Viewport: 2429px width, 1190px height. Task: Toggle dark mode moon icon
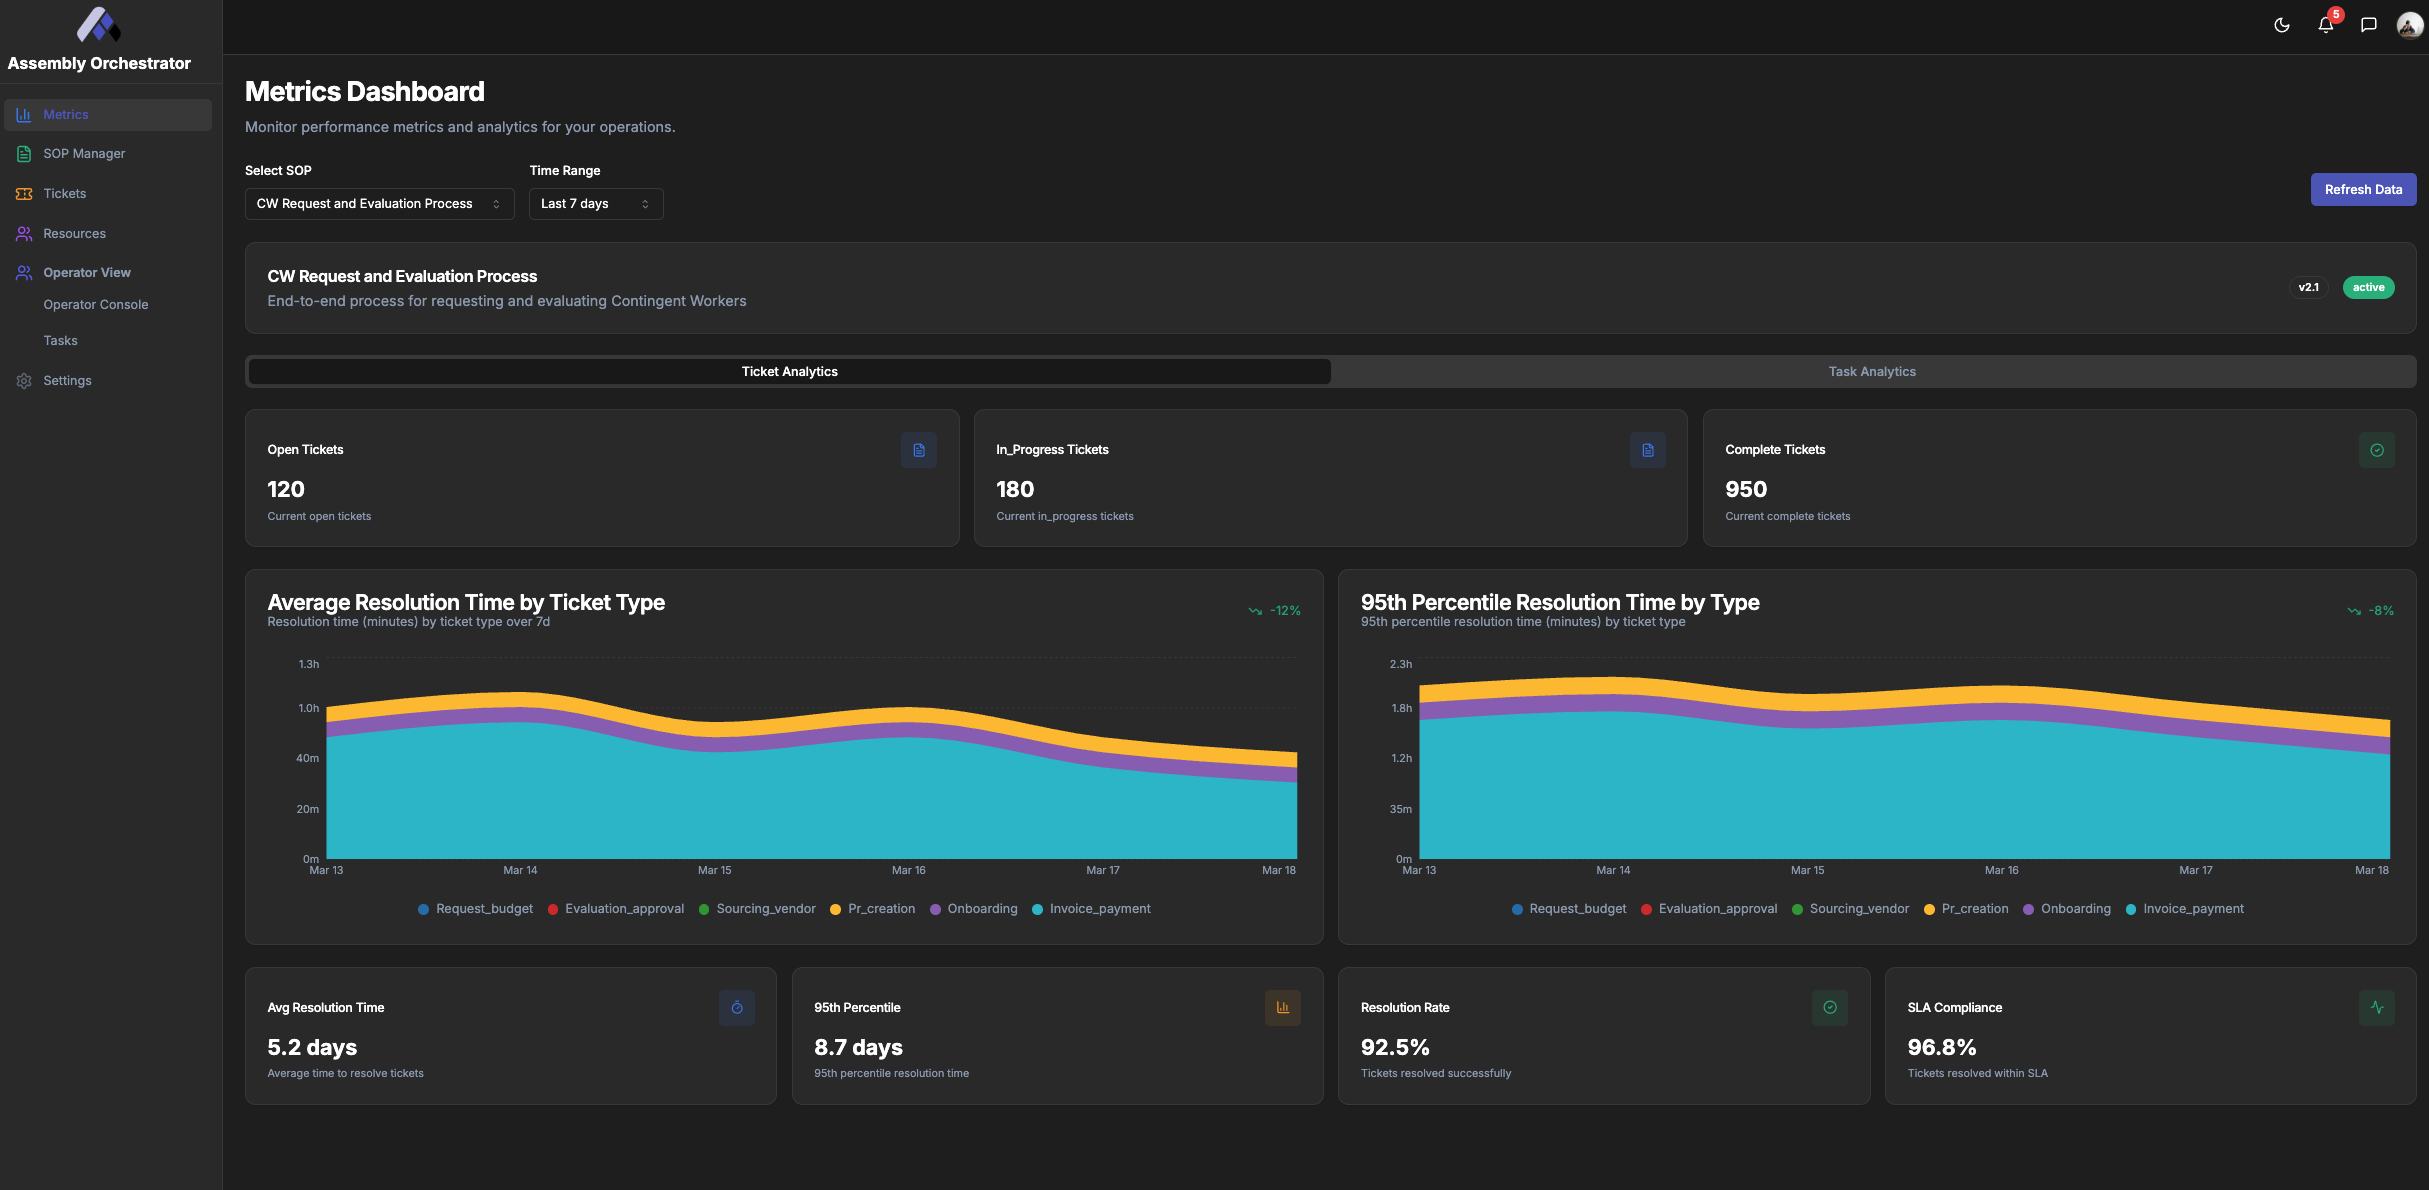click(x=2281, y=25)
